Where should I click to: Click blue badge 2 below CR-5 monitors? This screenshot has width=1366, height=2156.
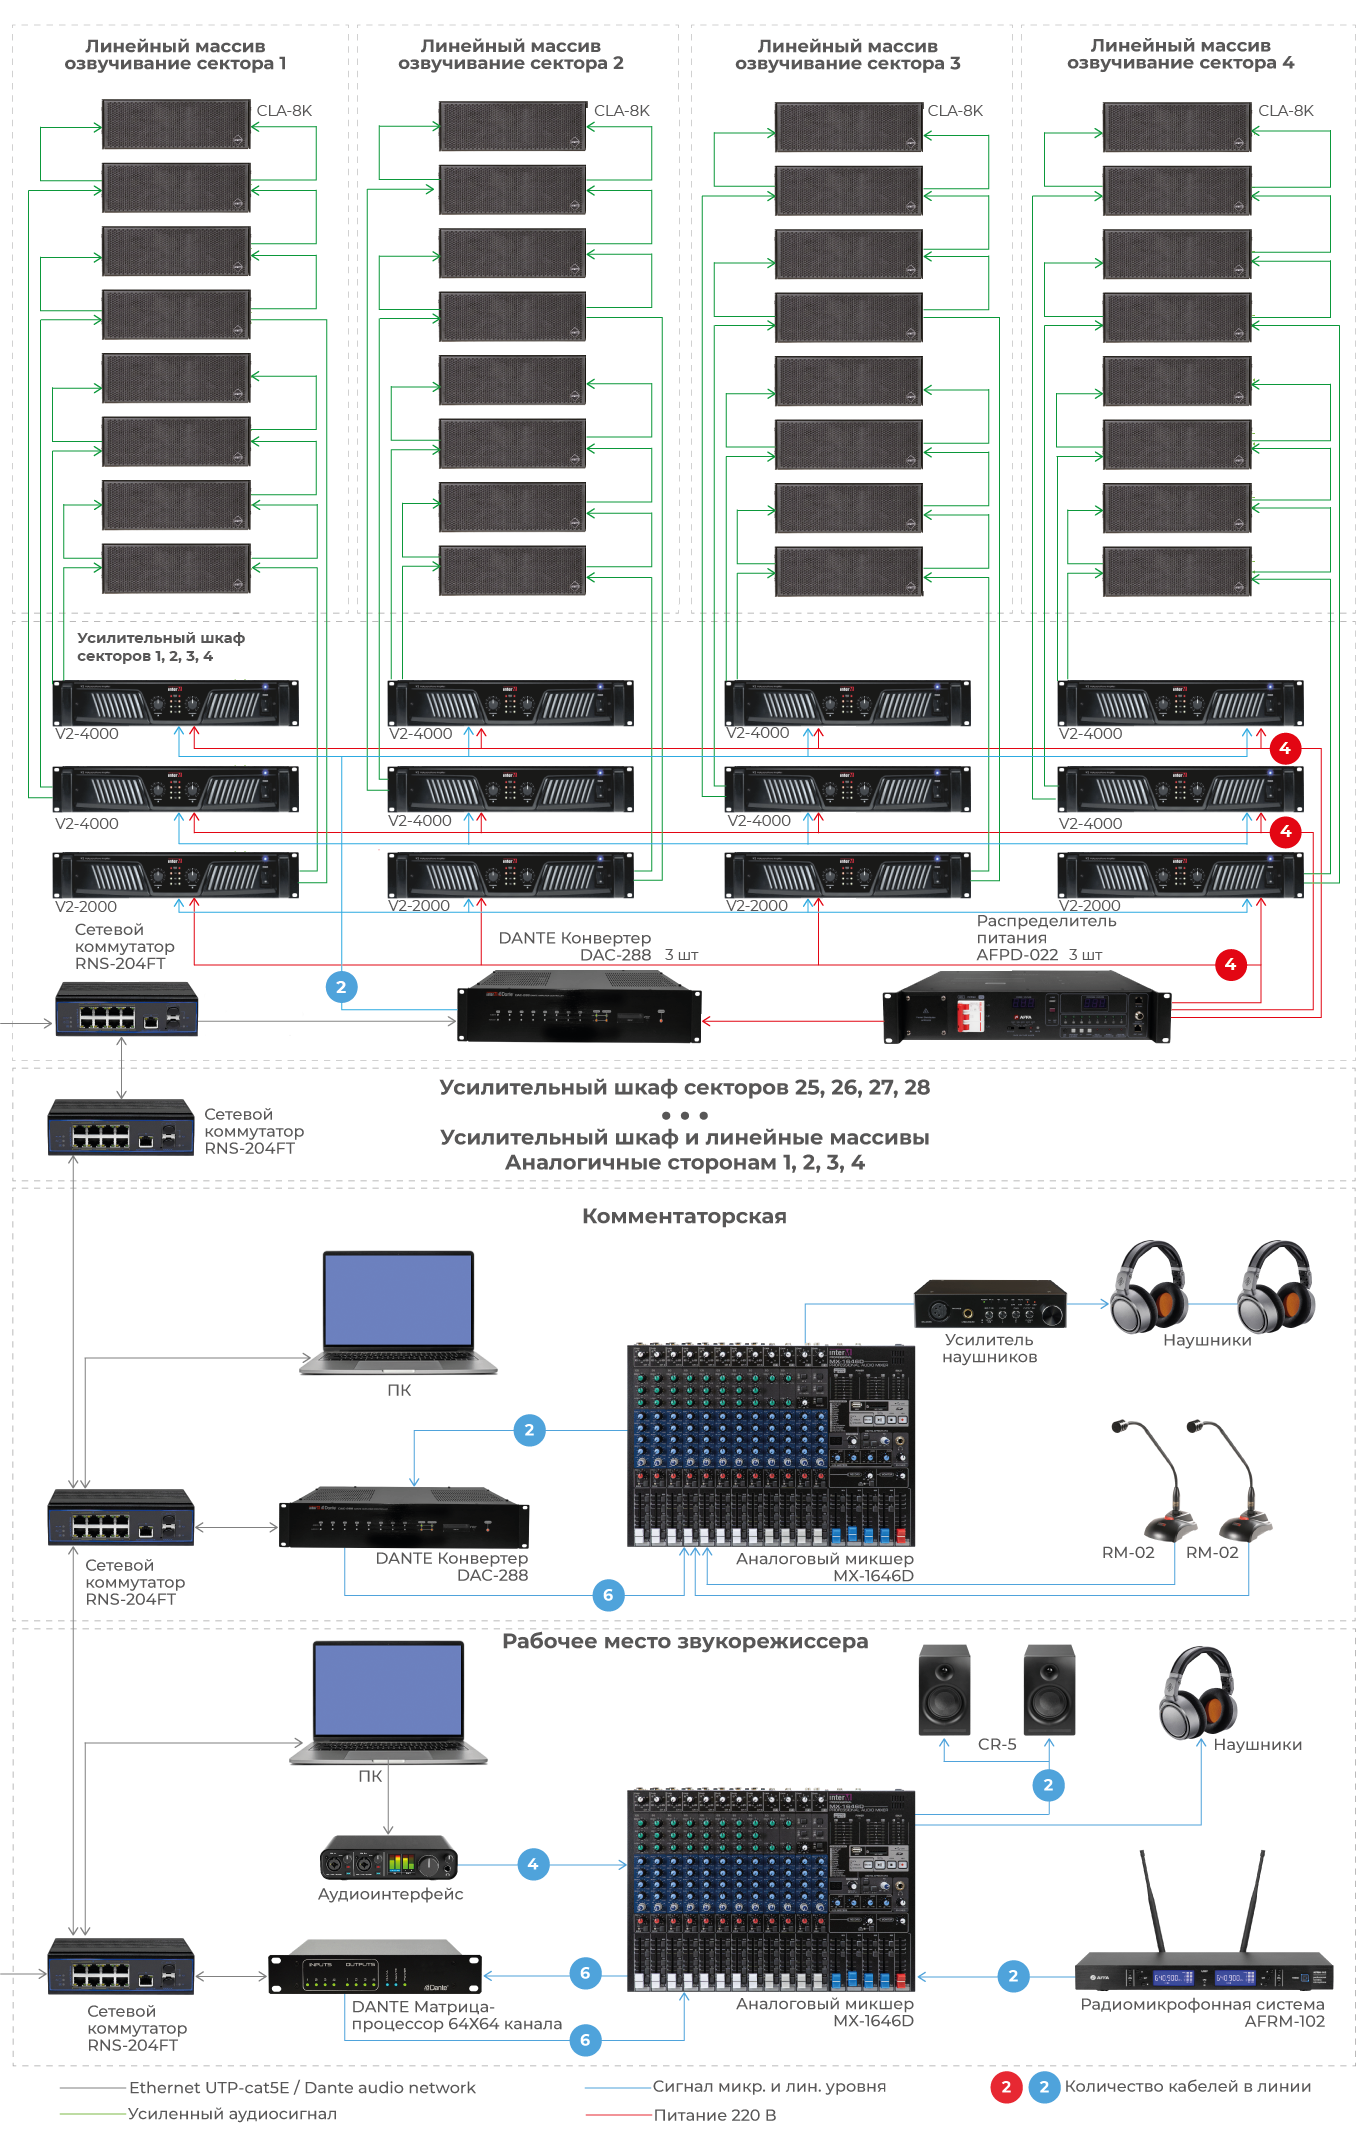tap(1048, 1785)
